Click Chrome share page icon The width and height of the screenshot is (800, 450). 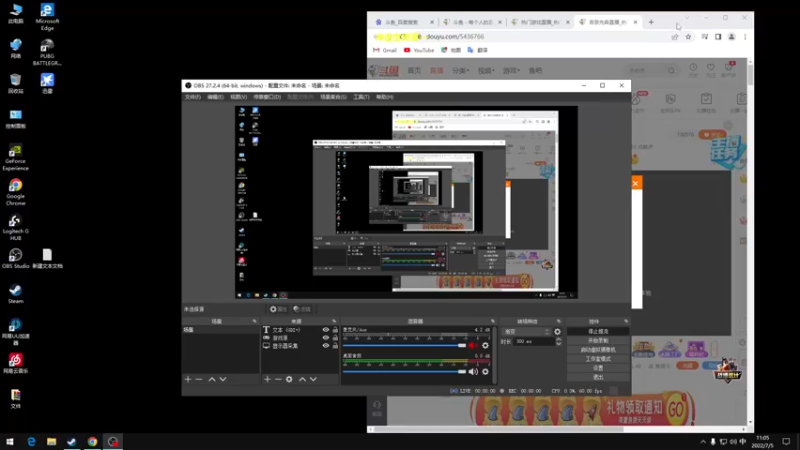(x=675, y=37)
